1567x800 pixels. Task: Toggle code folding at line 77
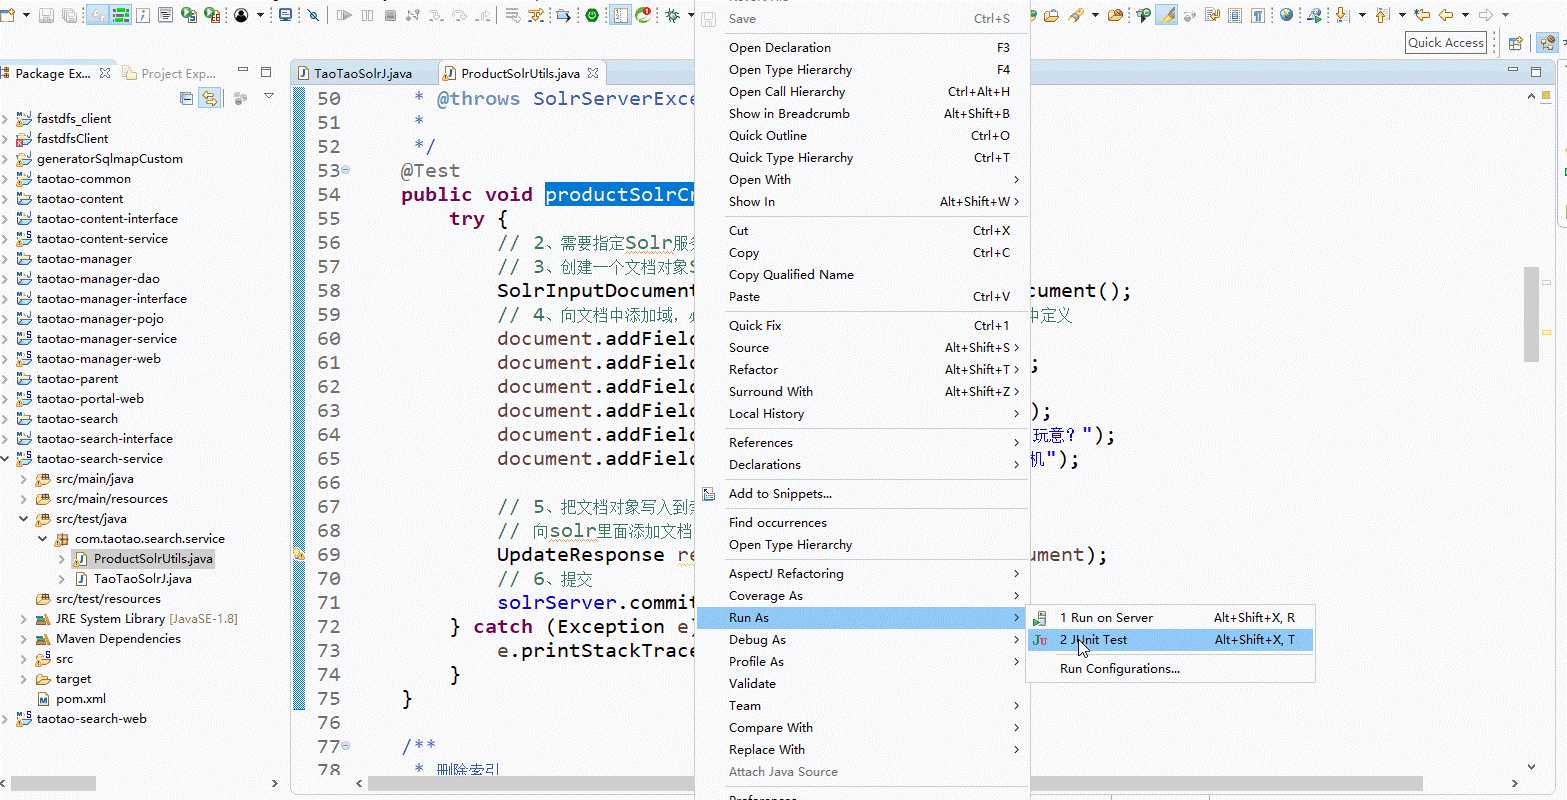(346, 746)
